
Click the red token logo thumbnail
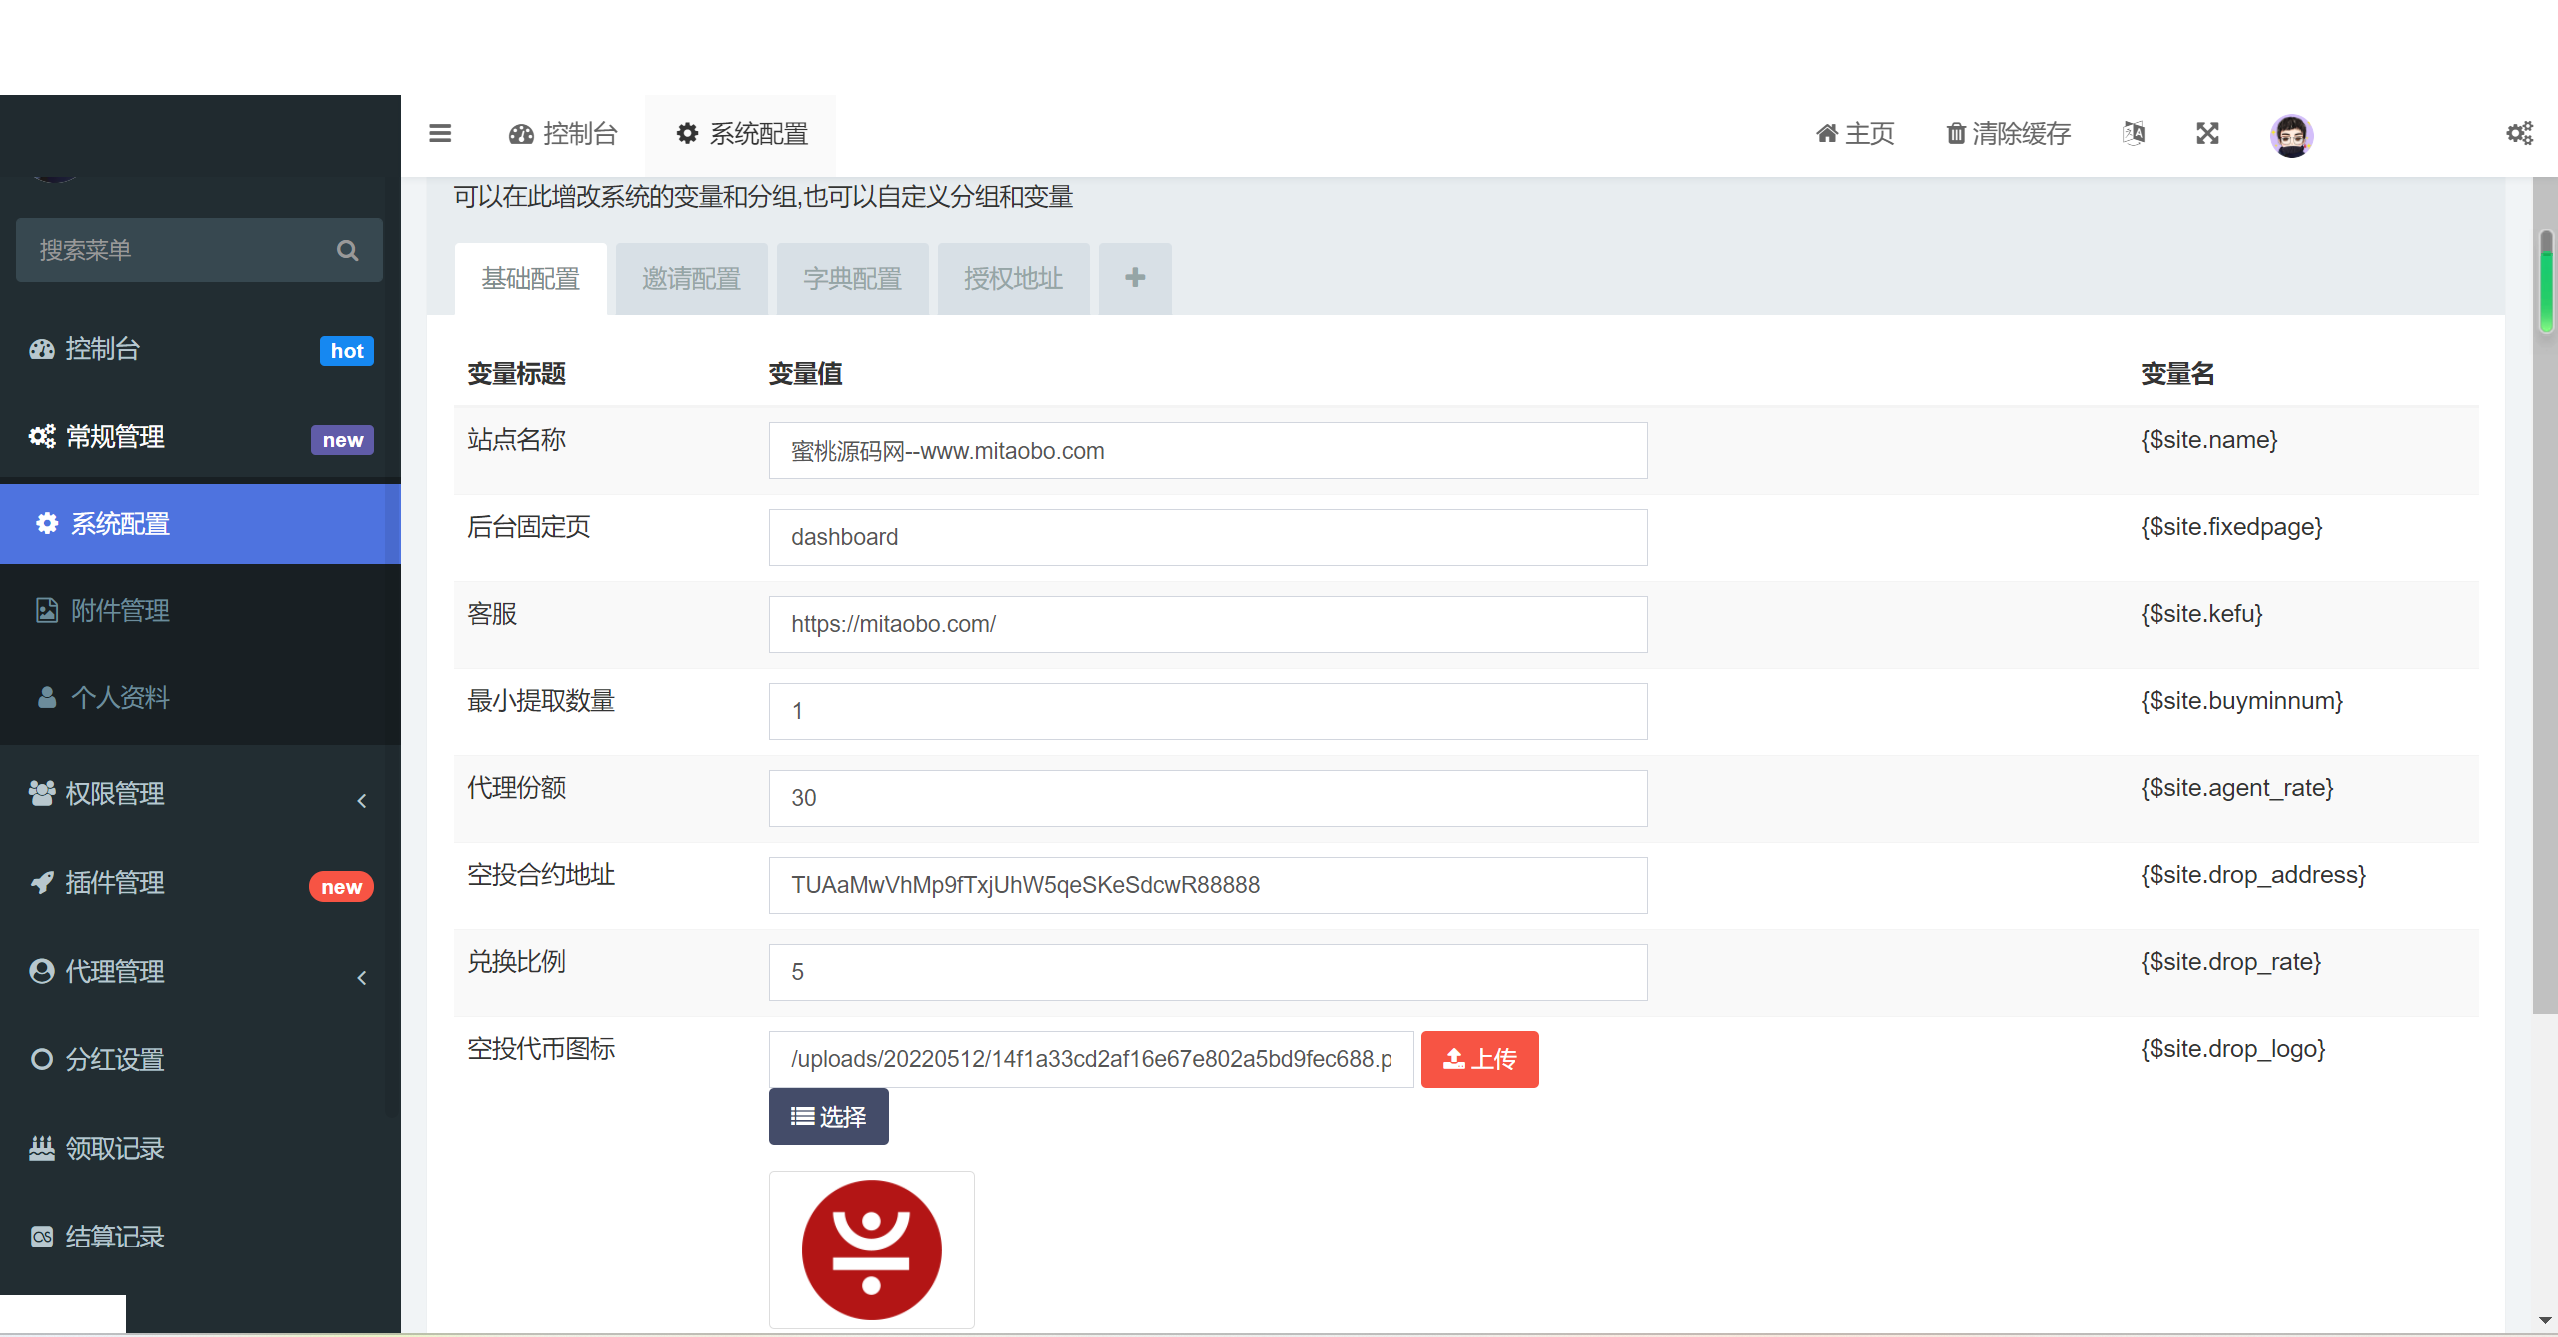tap(872, 1249)
